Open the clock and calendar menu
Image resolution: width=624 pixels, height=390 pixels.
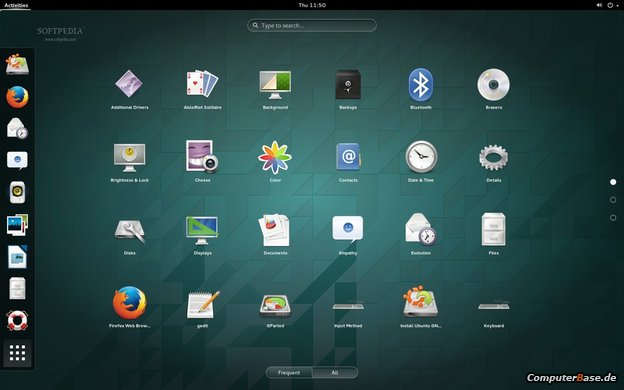coord(312,5)
